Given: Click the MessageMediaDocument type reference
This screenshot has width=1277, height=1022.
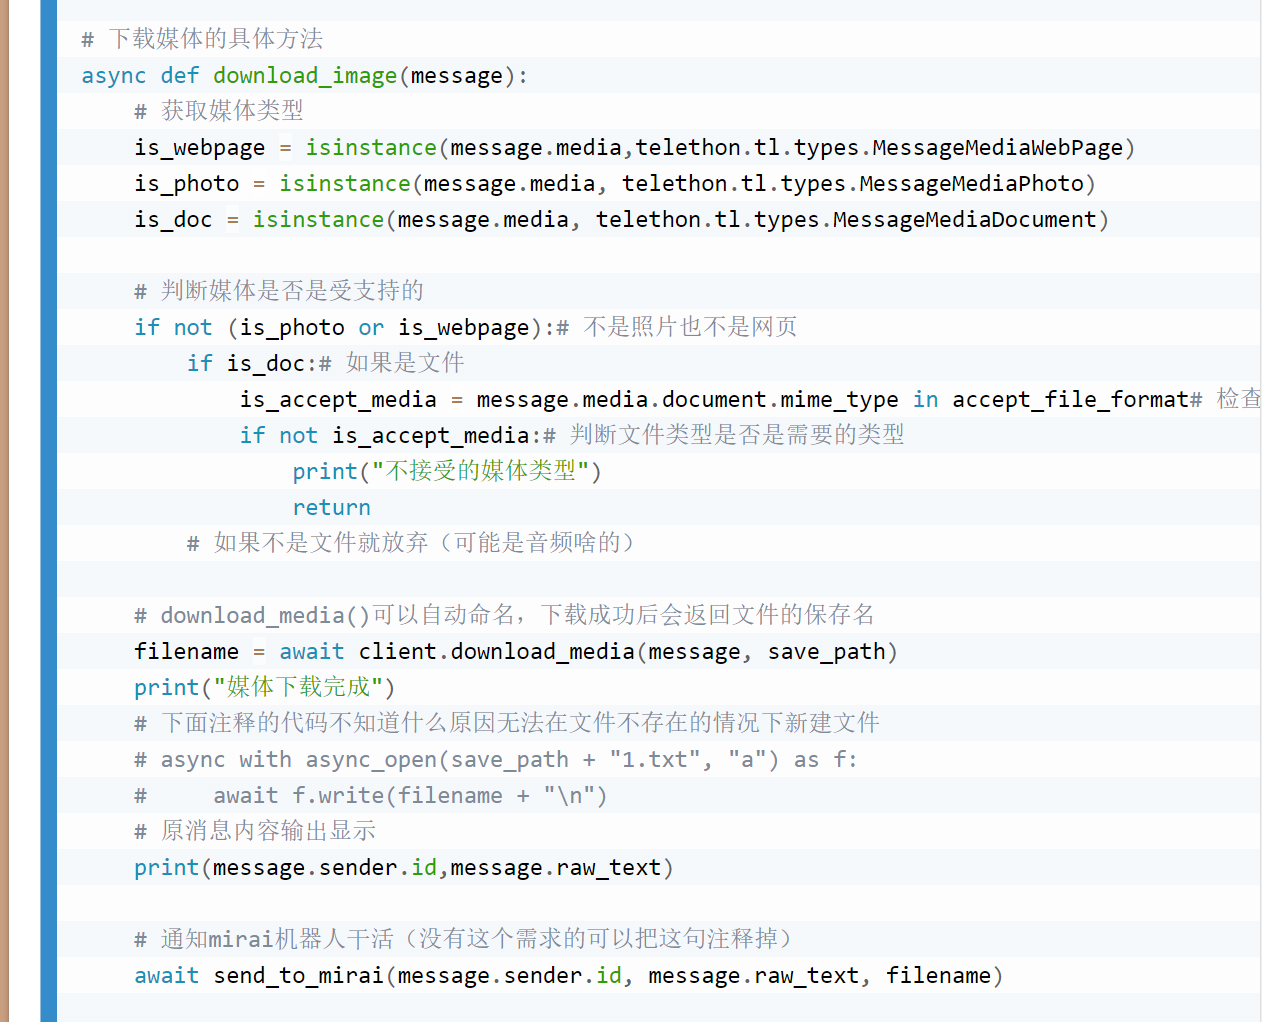Looking at the screenshot, I should (x=963, y=219).
